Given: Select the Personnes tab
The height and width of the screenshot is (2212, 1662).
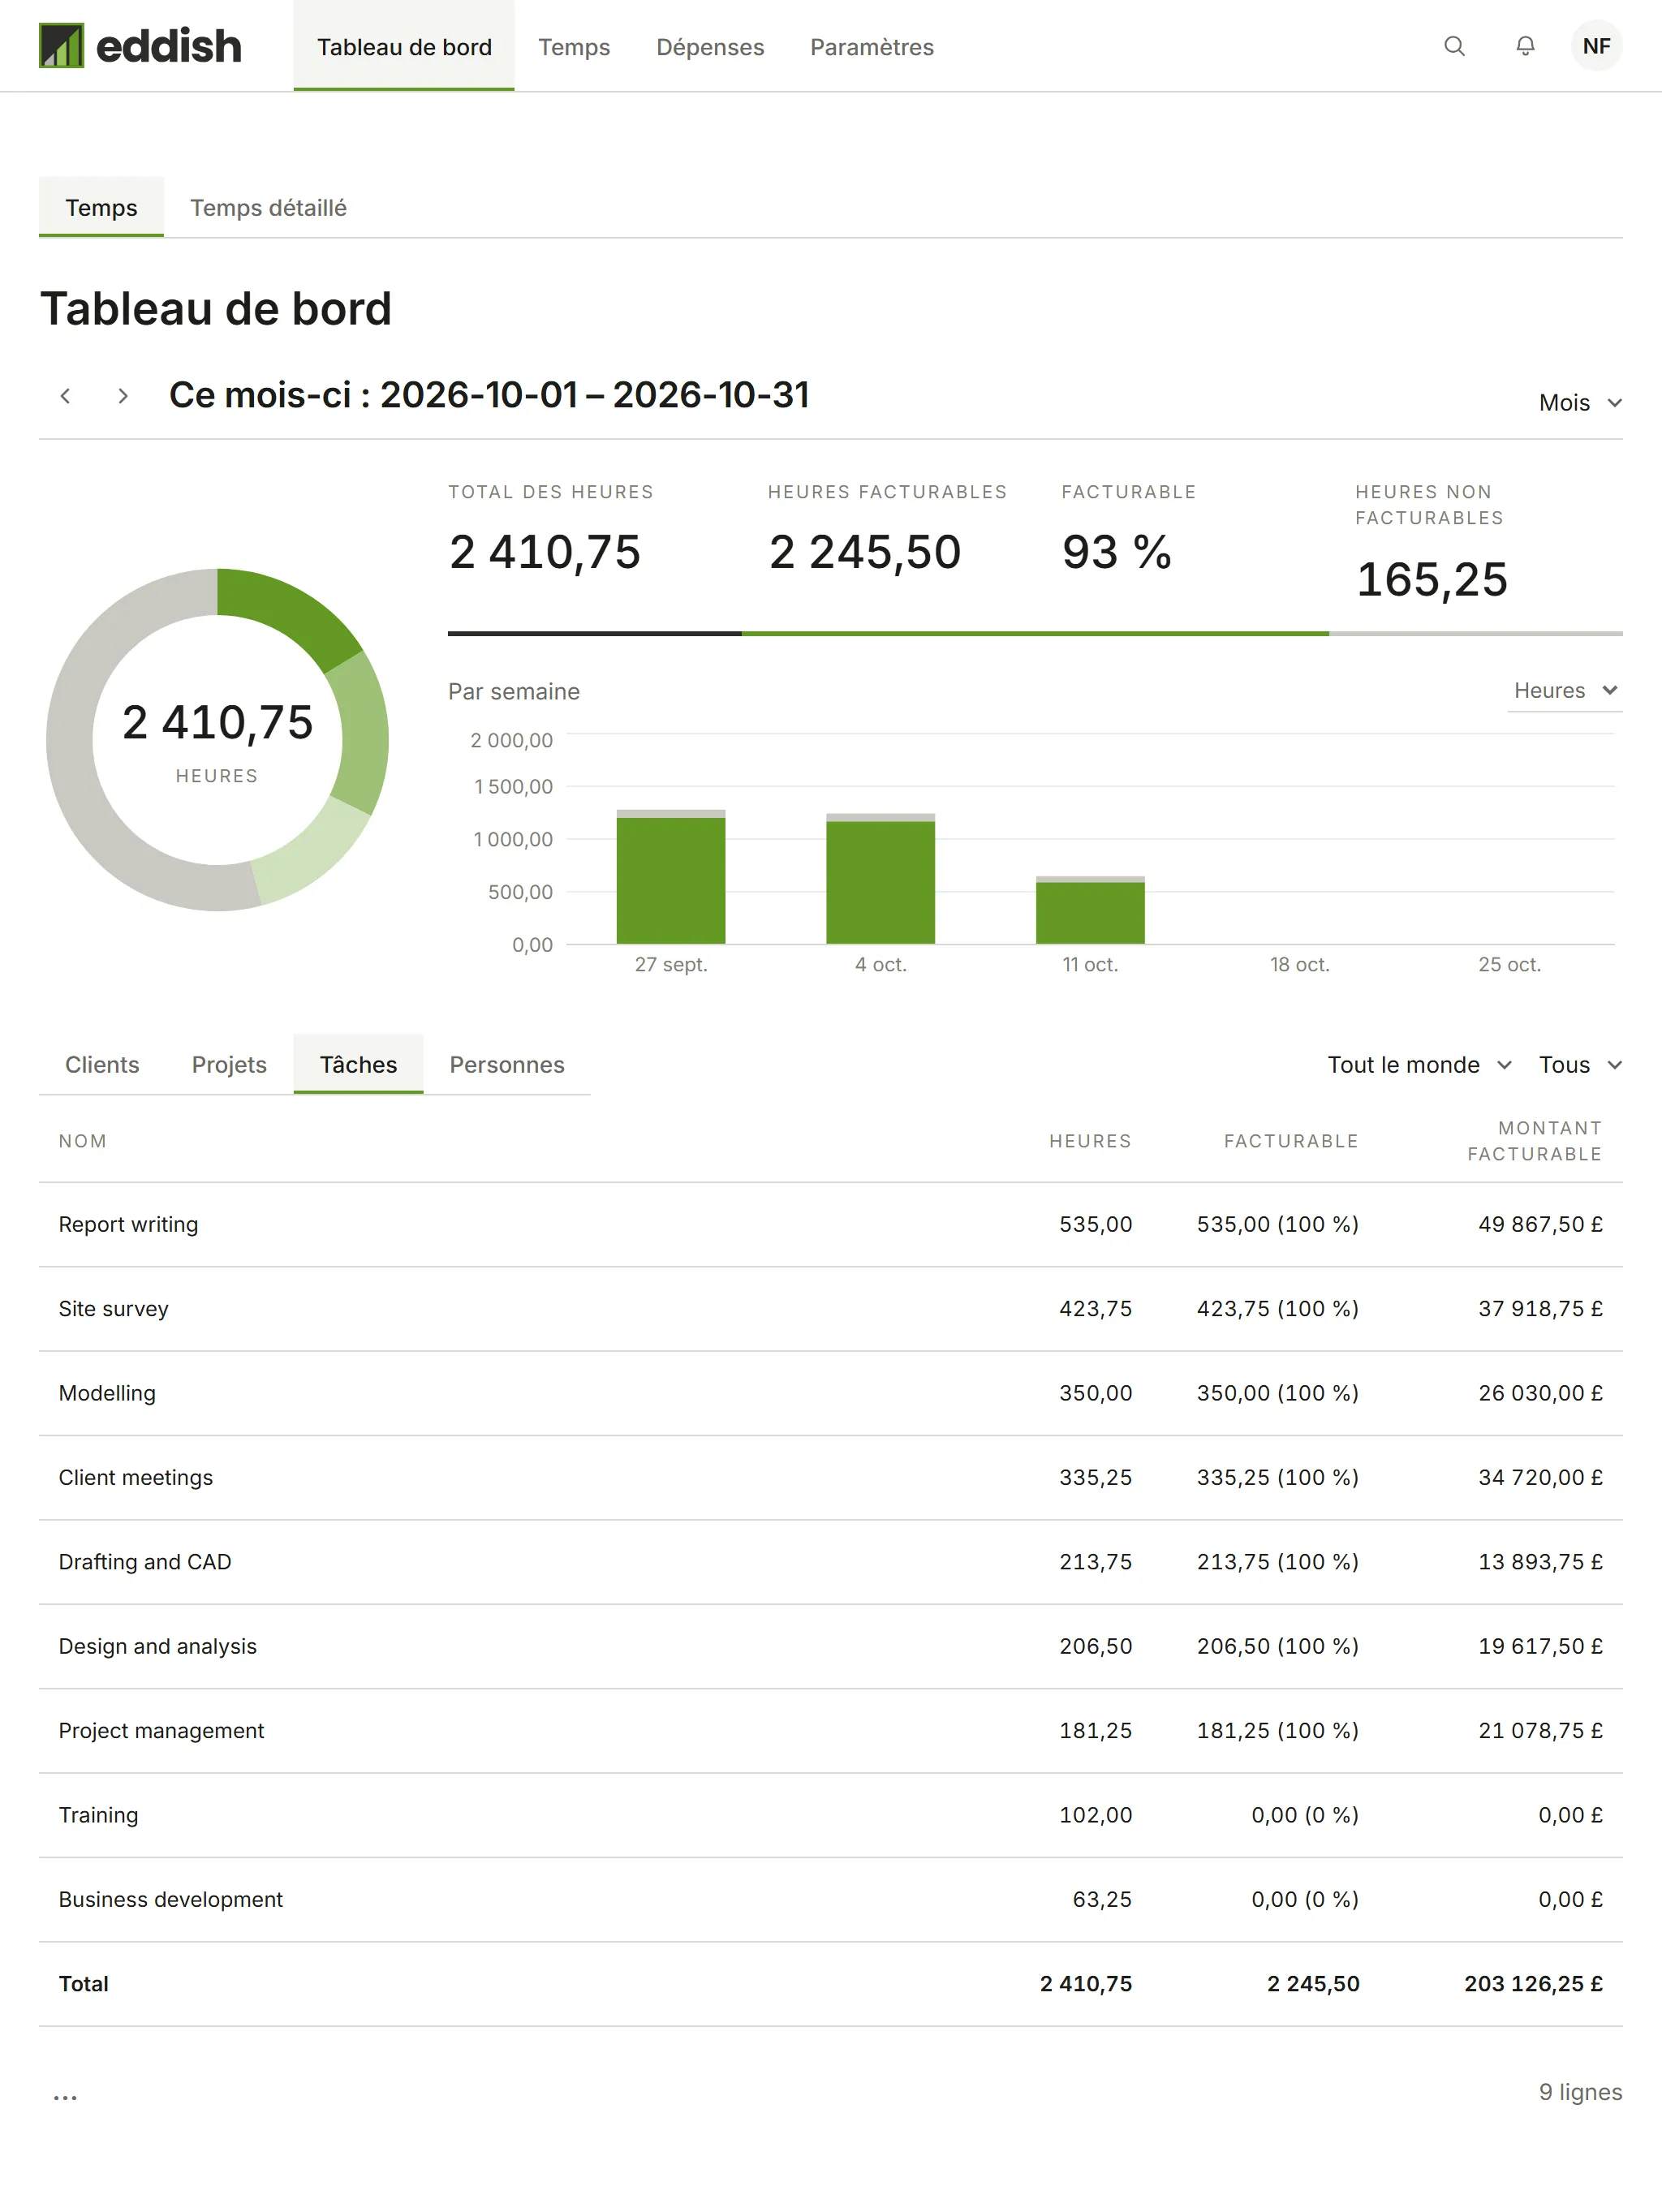Looking at the screenshot, I should 507,1065.
